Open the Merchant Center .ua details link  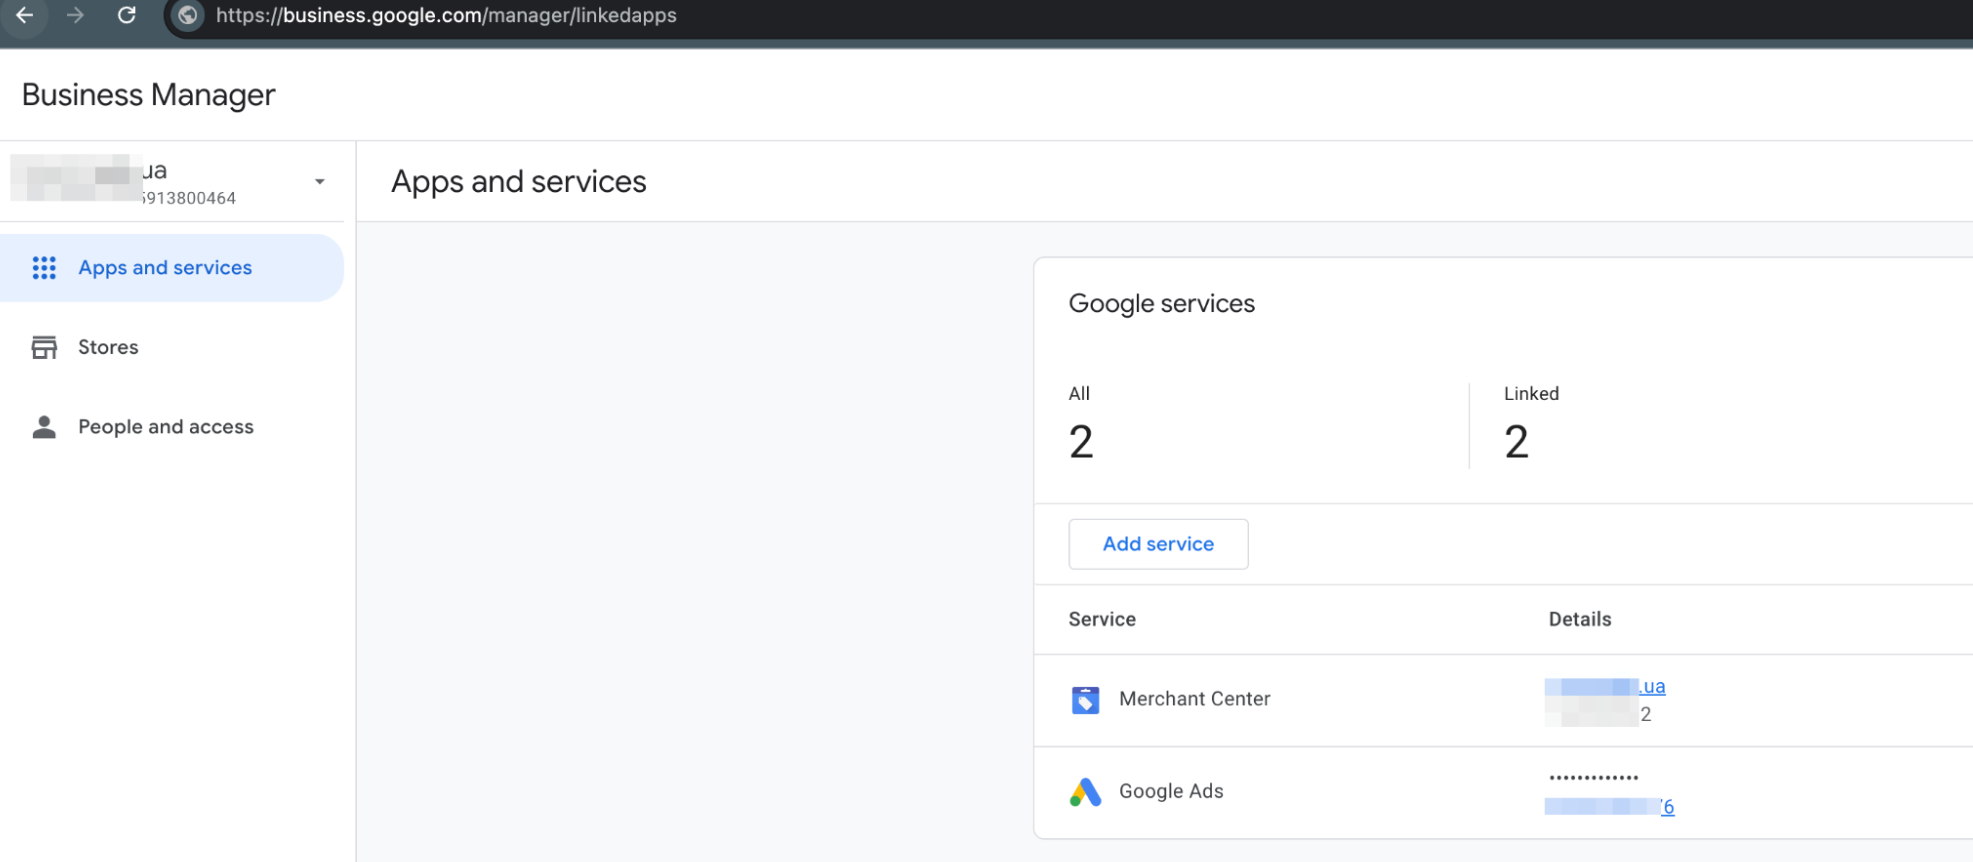1605,687
